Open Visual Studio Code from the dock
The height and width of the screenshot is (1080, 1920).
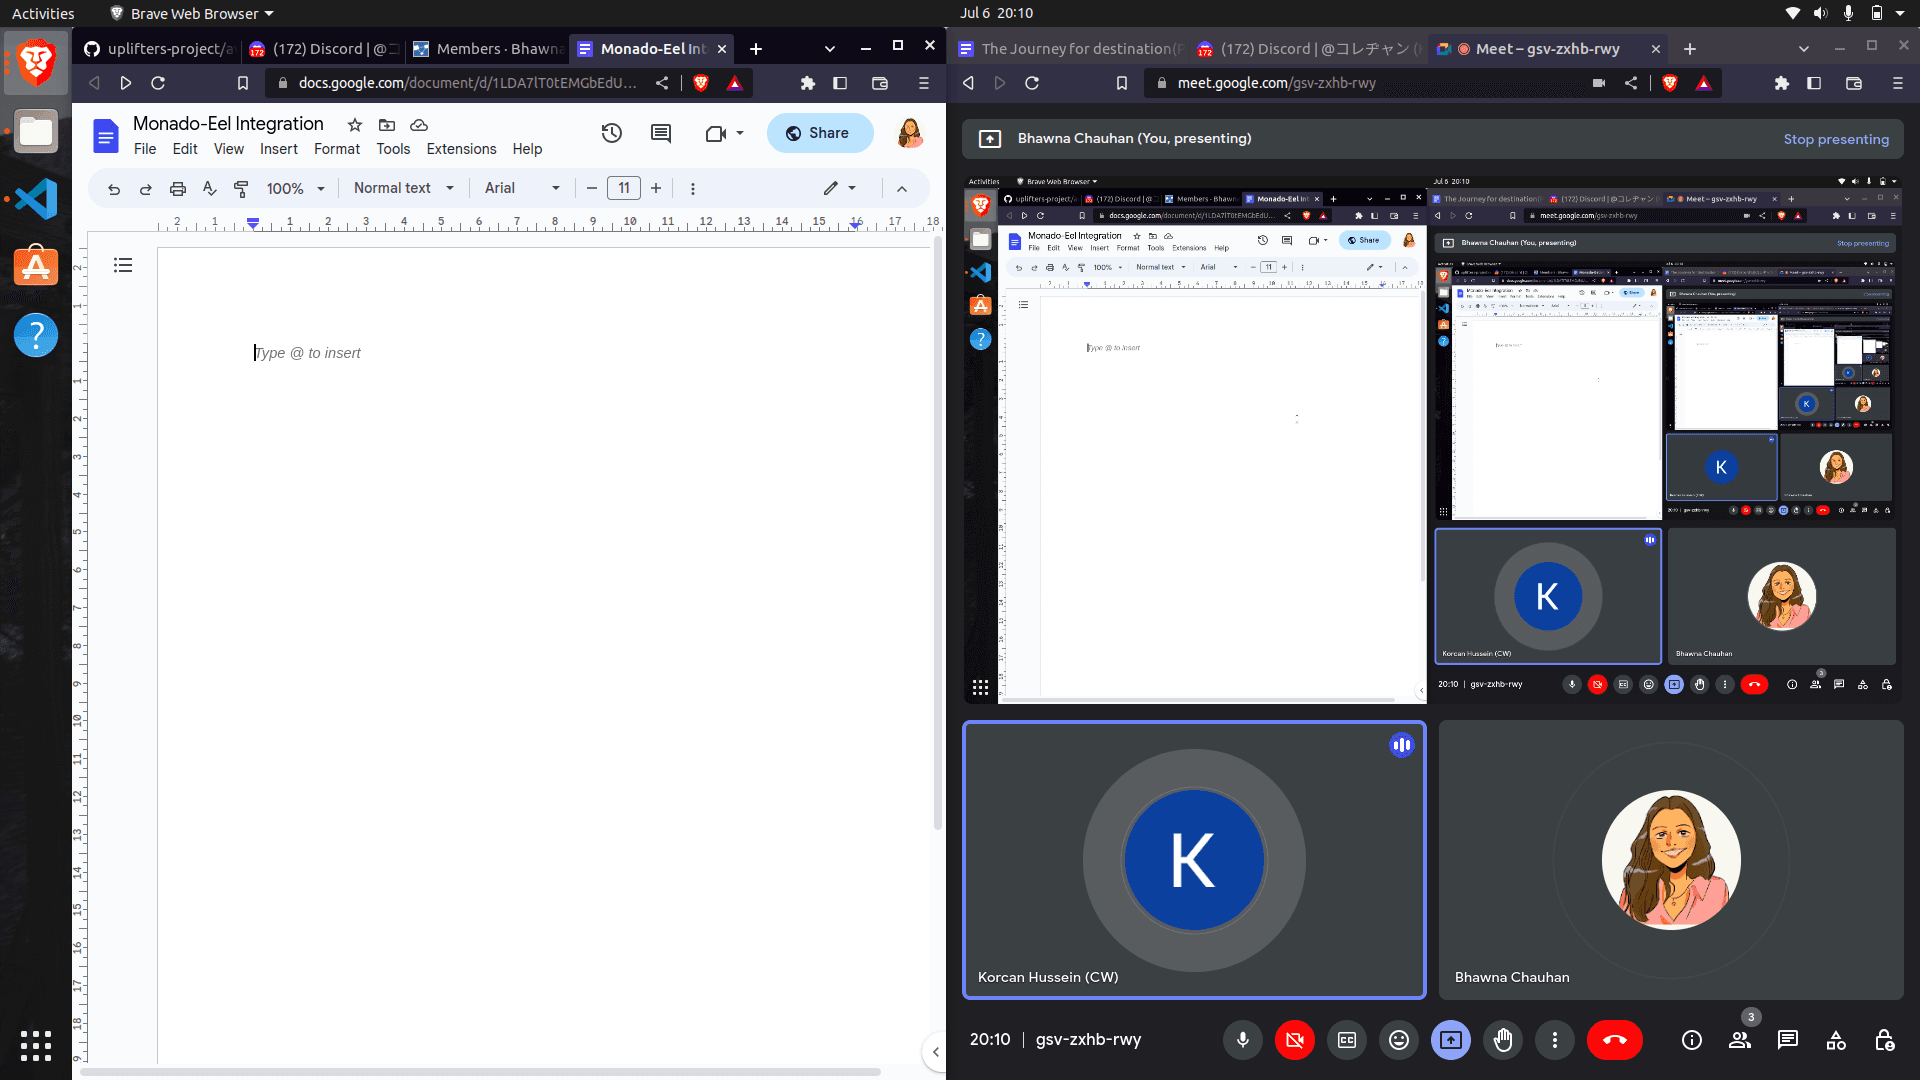coord(36,199)
